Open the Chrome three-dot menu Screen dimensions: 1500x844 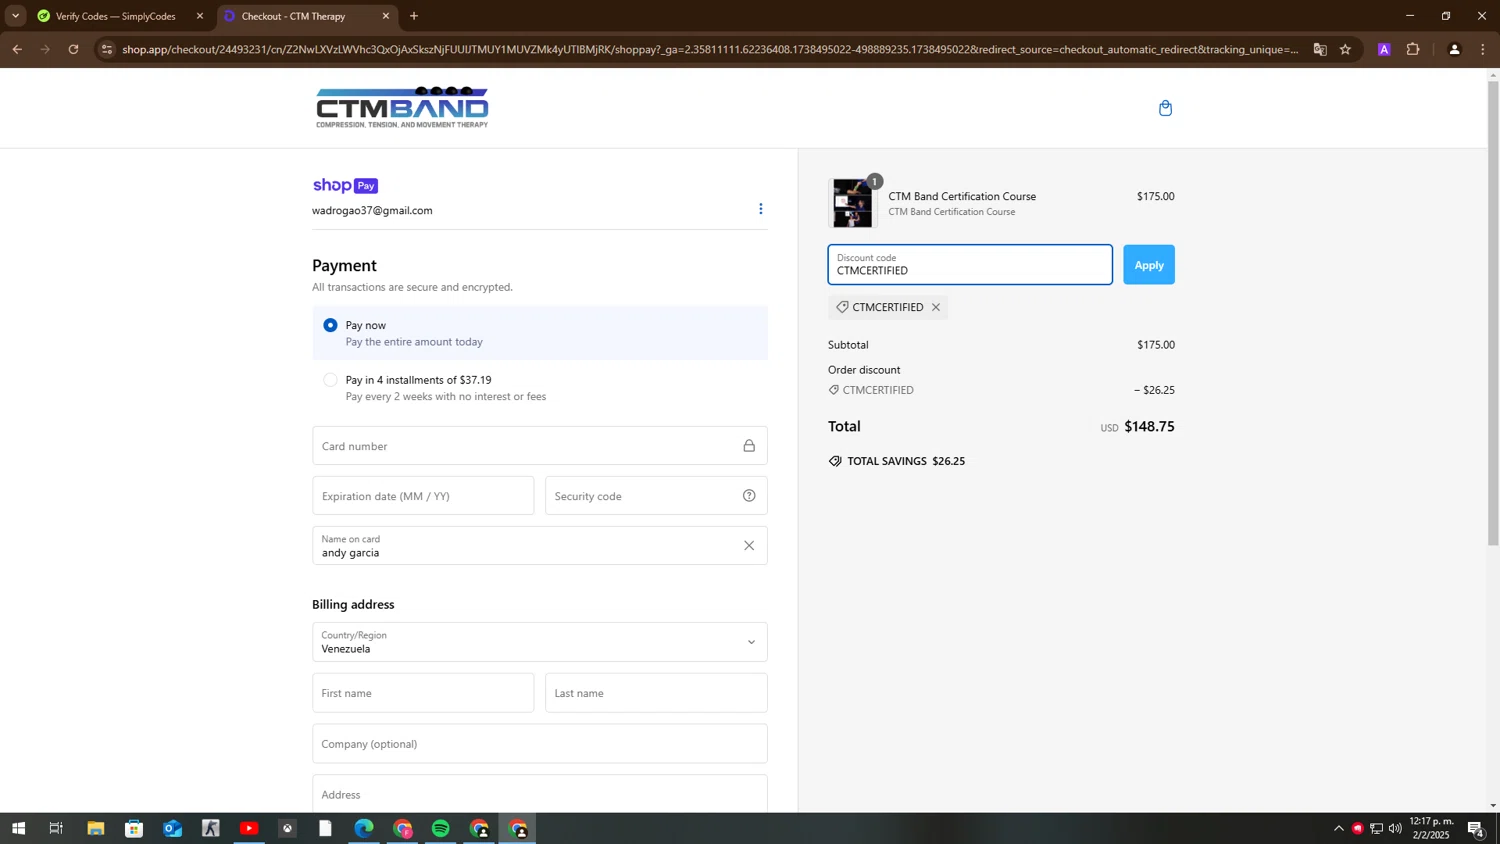pos(1483,49)
